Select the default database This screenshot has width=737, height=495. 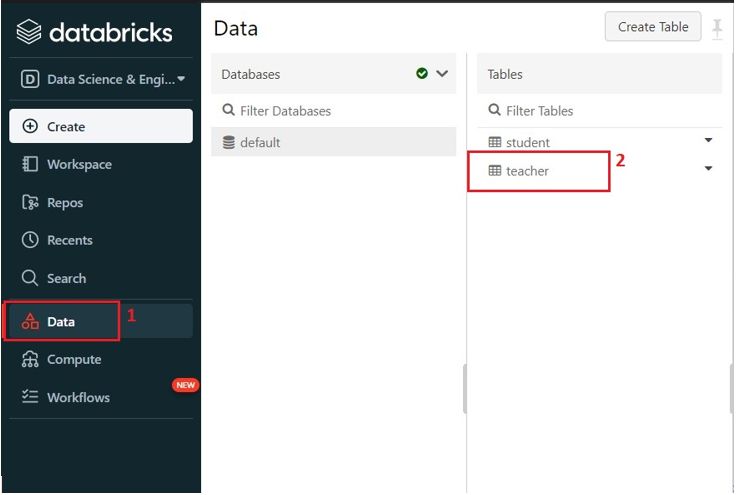pos(334,142)
